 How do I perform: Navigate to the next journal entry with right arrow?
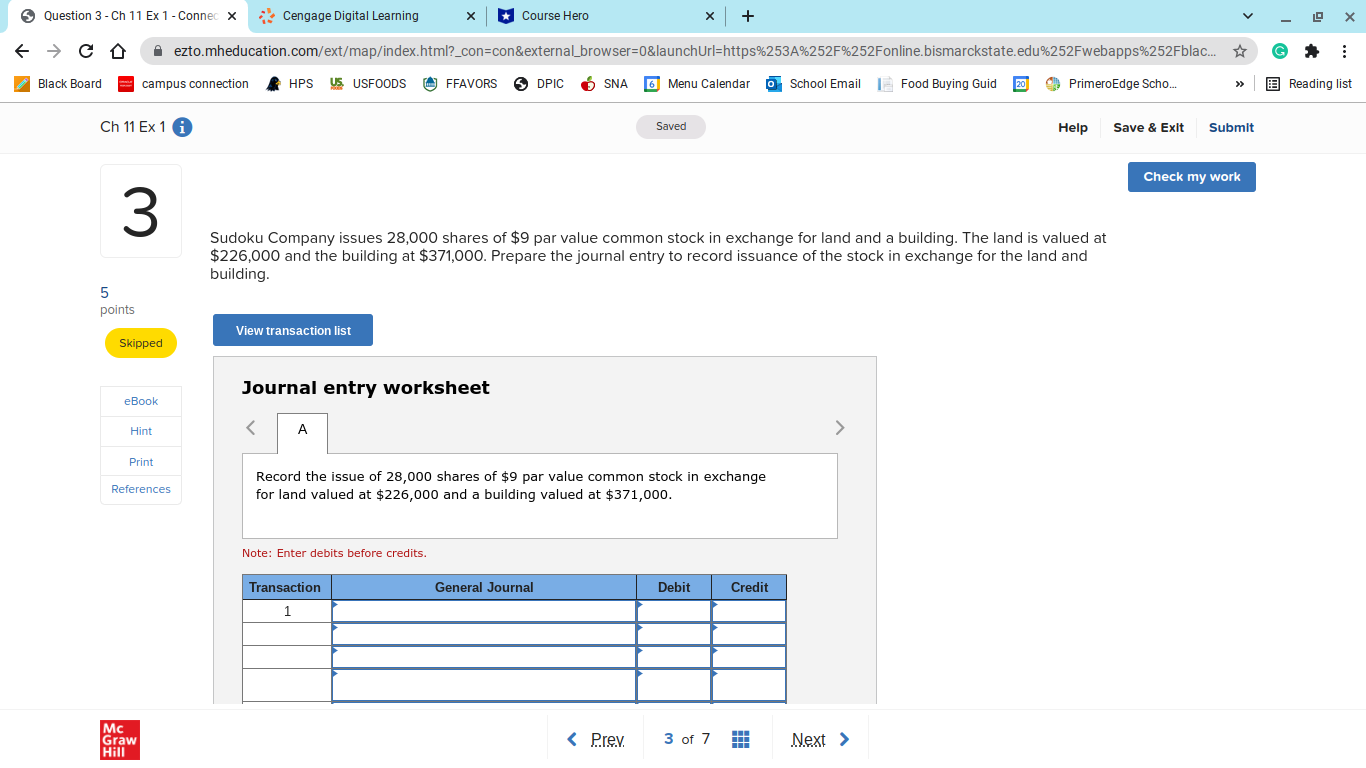pyautogui.click(x=840, y=427)
